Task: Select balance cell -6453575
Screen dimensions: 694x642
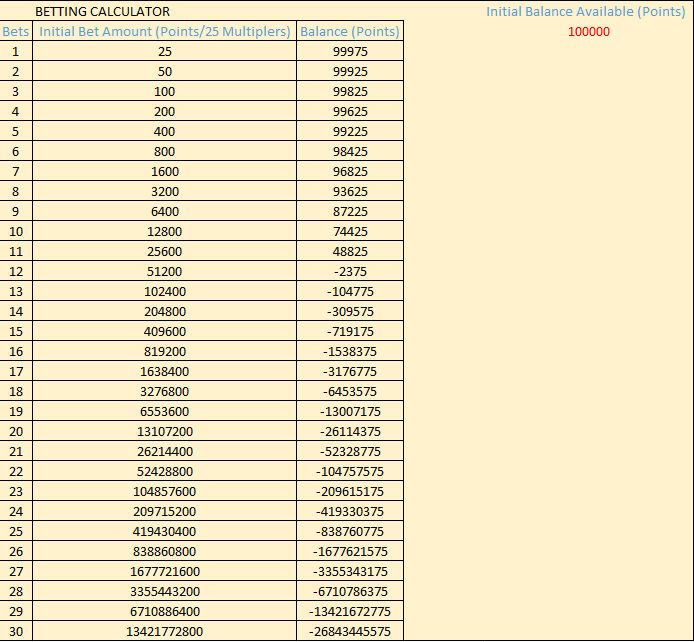Action: point(350,391)
